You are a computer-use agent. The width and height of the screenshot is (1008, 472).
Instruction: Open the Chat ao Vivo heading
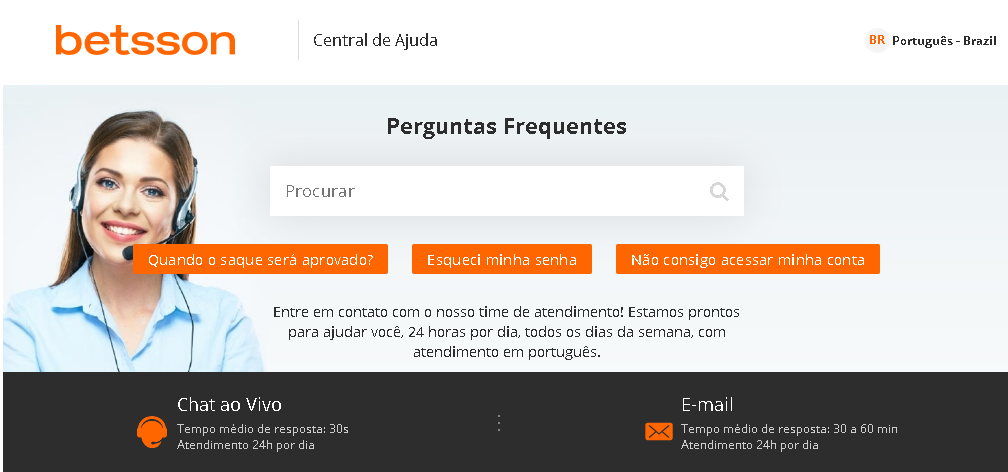229,405
